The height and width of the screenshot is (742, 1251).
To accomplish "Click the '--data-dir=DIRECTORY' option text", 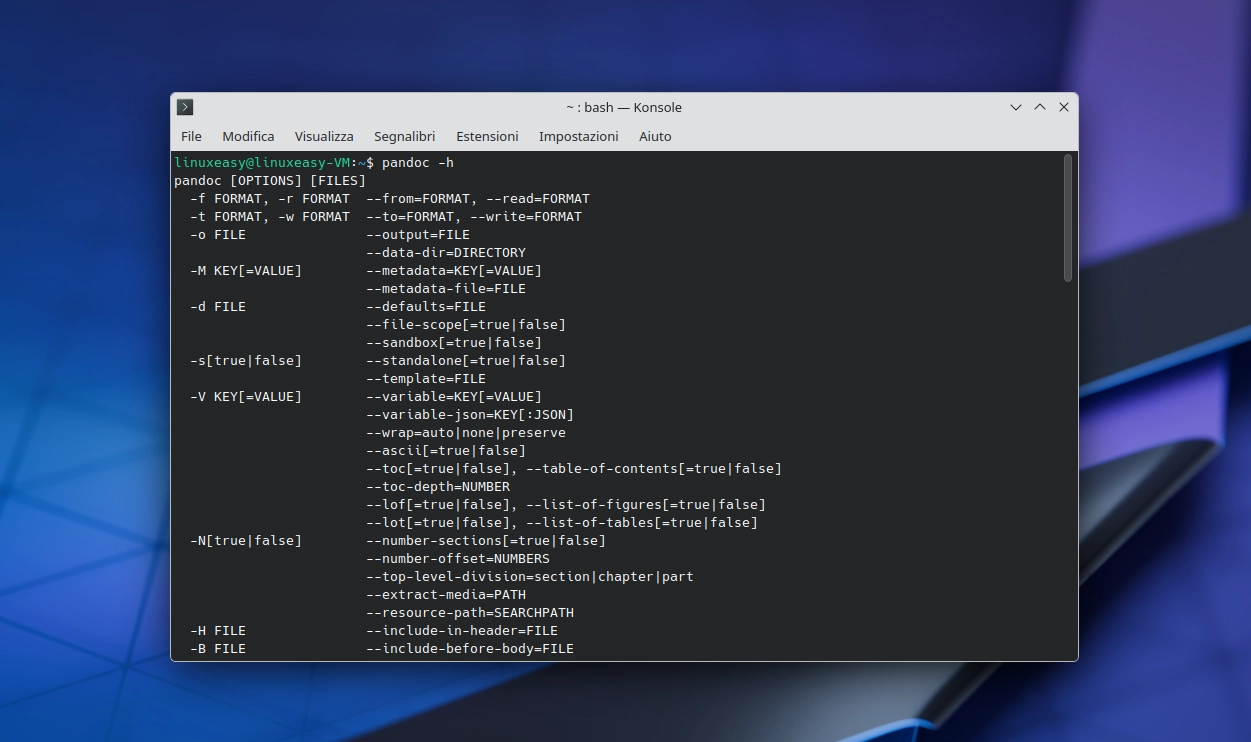I will point(446,252).
